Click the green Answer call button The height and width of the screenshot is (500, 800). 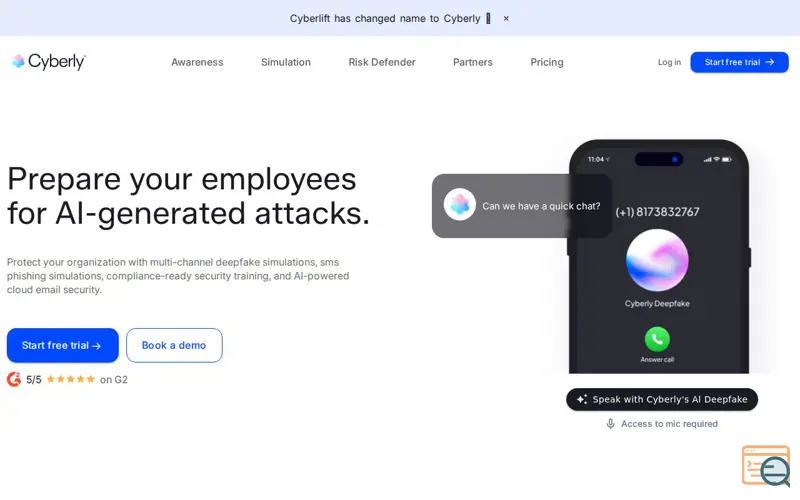(x=657, y=339)
